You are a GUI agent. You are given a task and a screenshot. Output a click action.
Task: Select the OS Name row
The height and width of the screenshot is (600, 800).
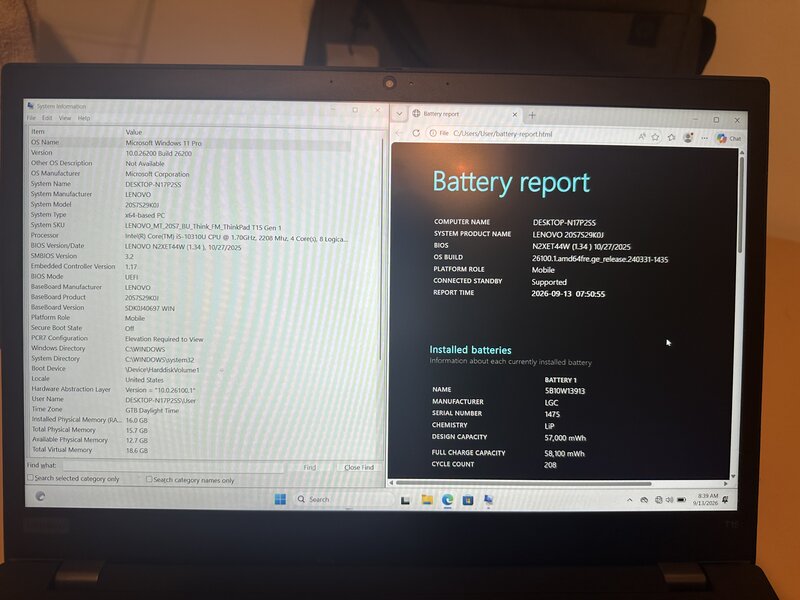pyautogui.click(x=190, y=143)
